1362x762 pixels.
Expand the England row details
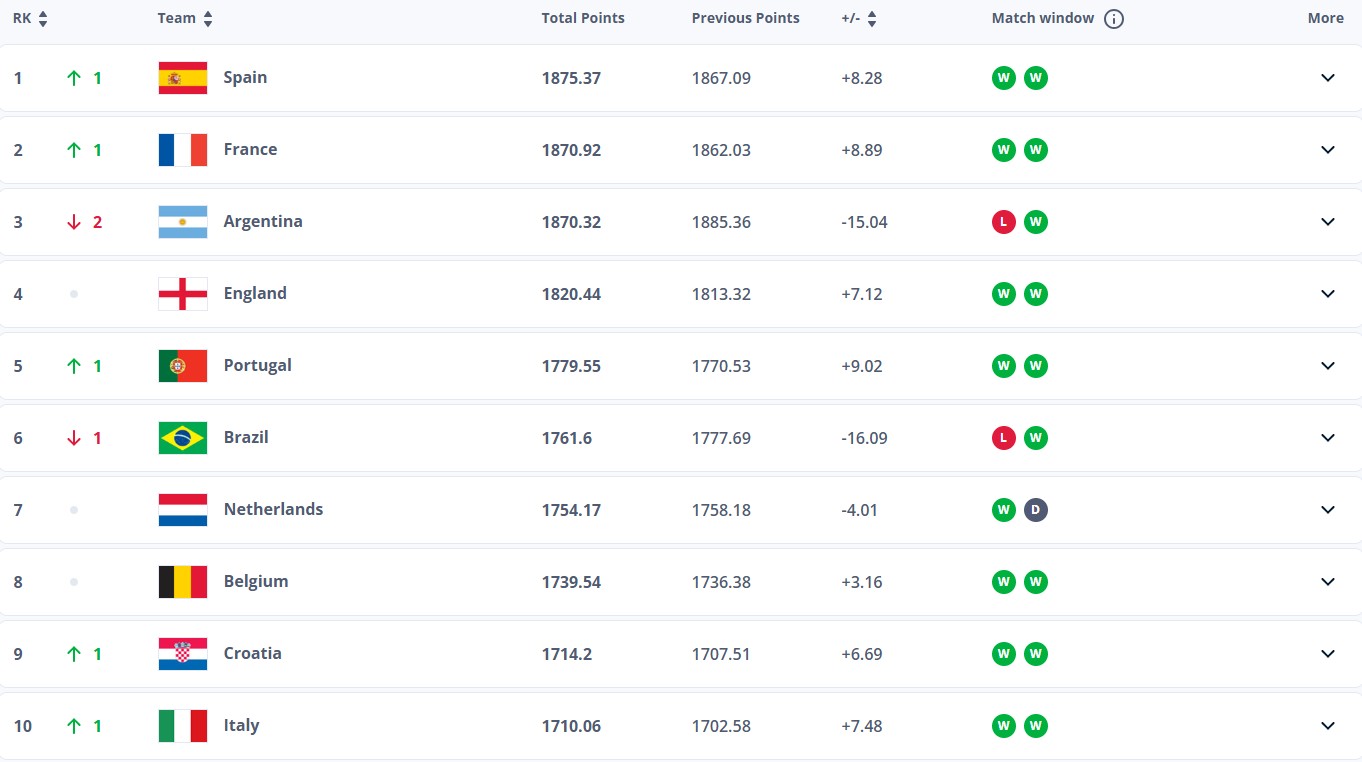tap(1328, 294)
